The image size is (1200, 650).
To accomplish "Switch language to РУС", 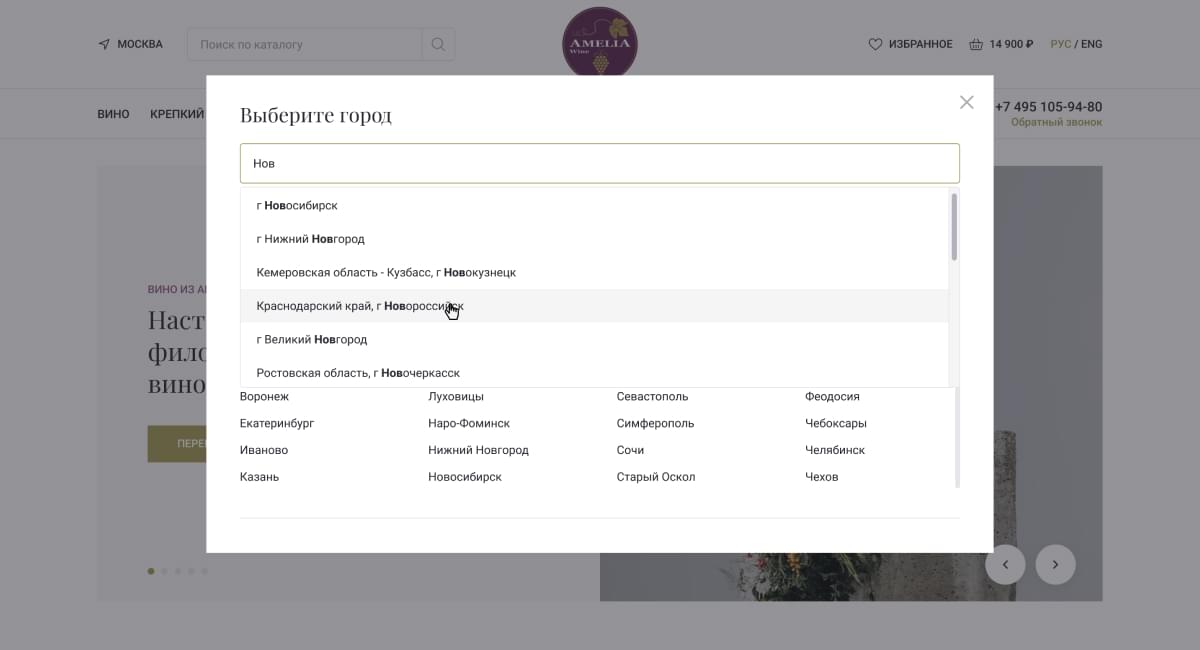I will click(1060, 44).
